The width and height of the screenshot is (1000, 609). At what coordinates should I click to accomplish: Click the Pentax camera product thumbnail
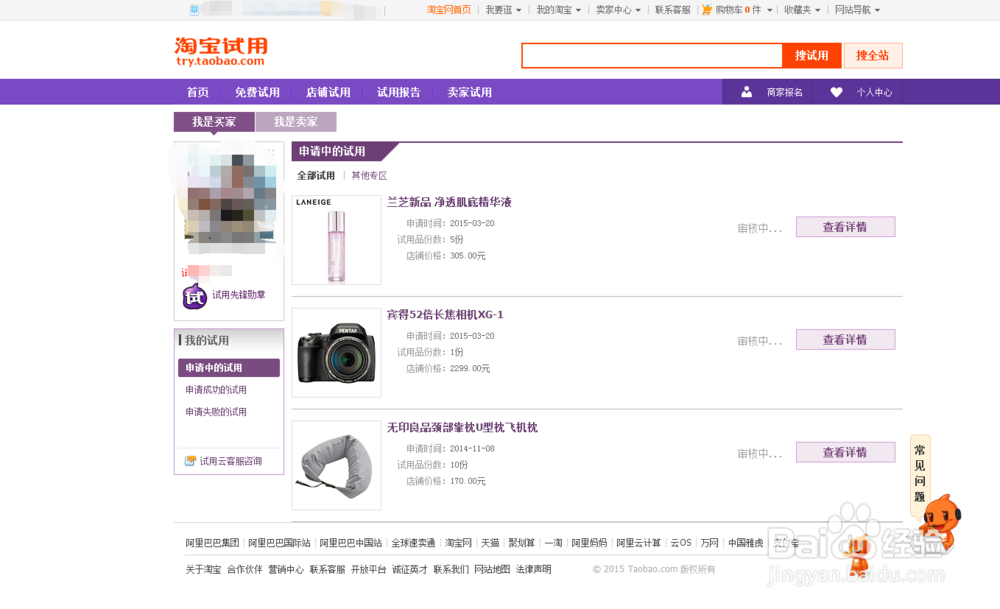[x=337, y=353]
